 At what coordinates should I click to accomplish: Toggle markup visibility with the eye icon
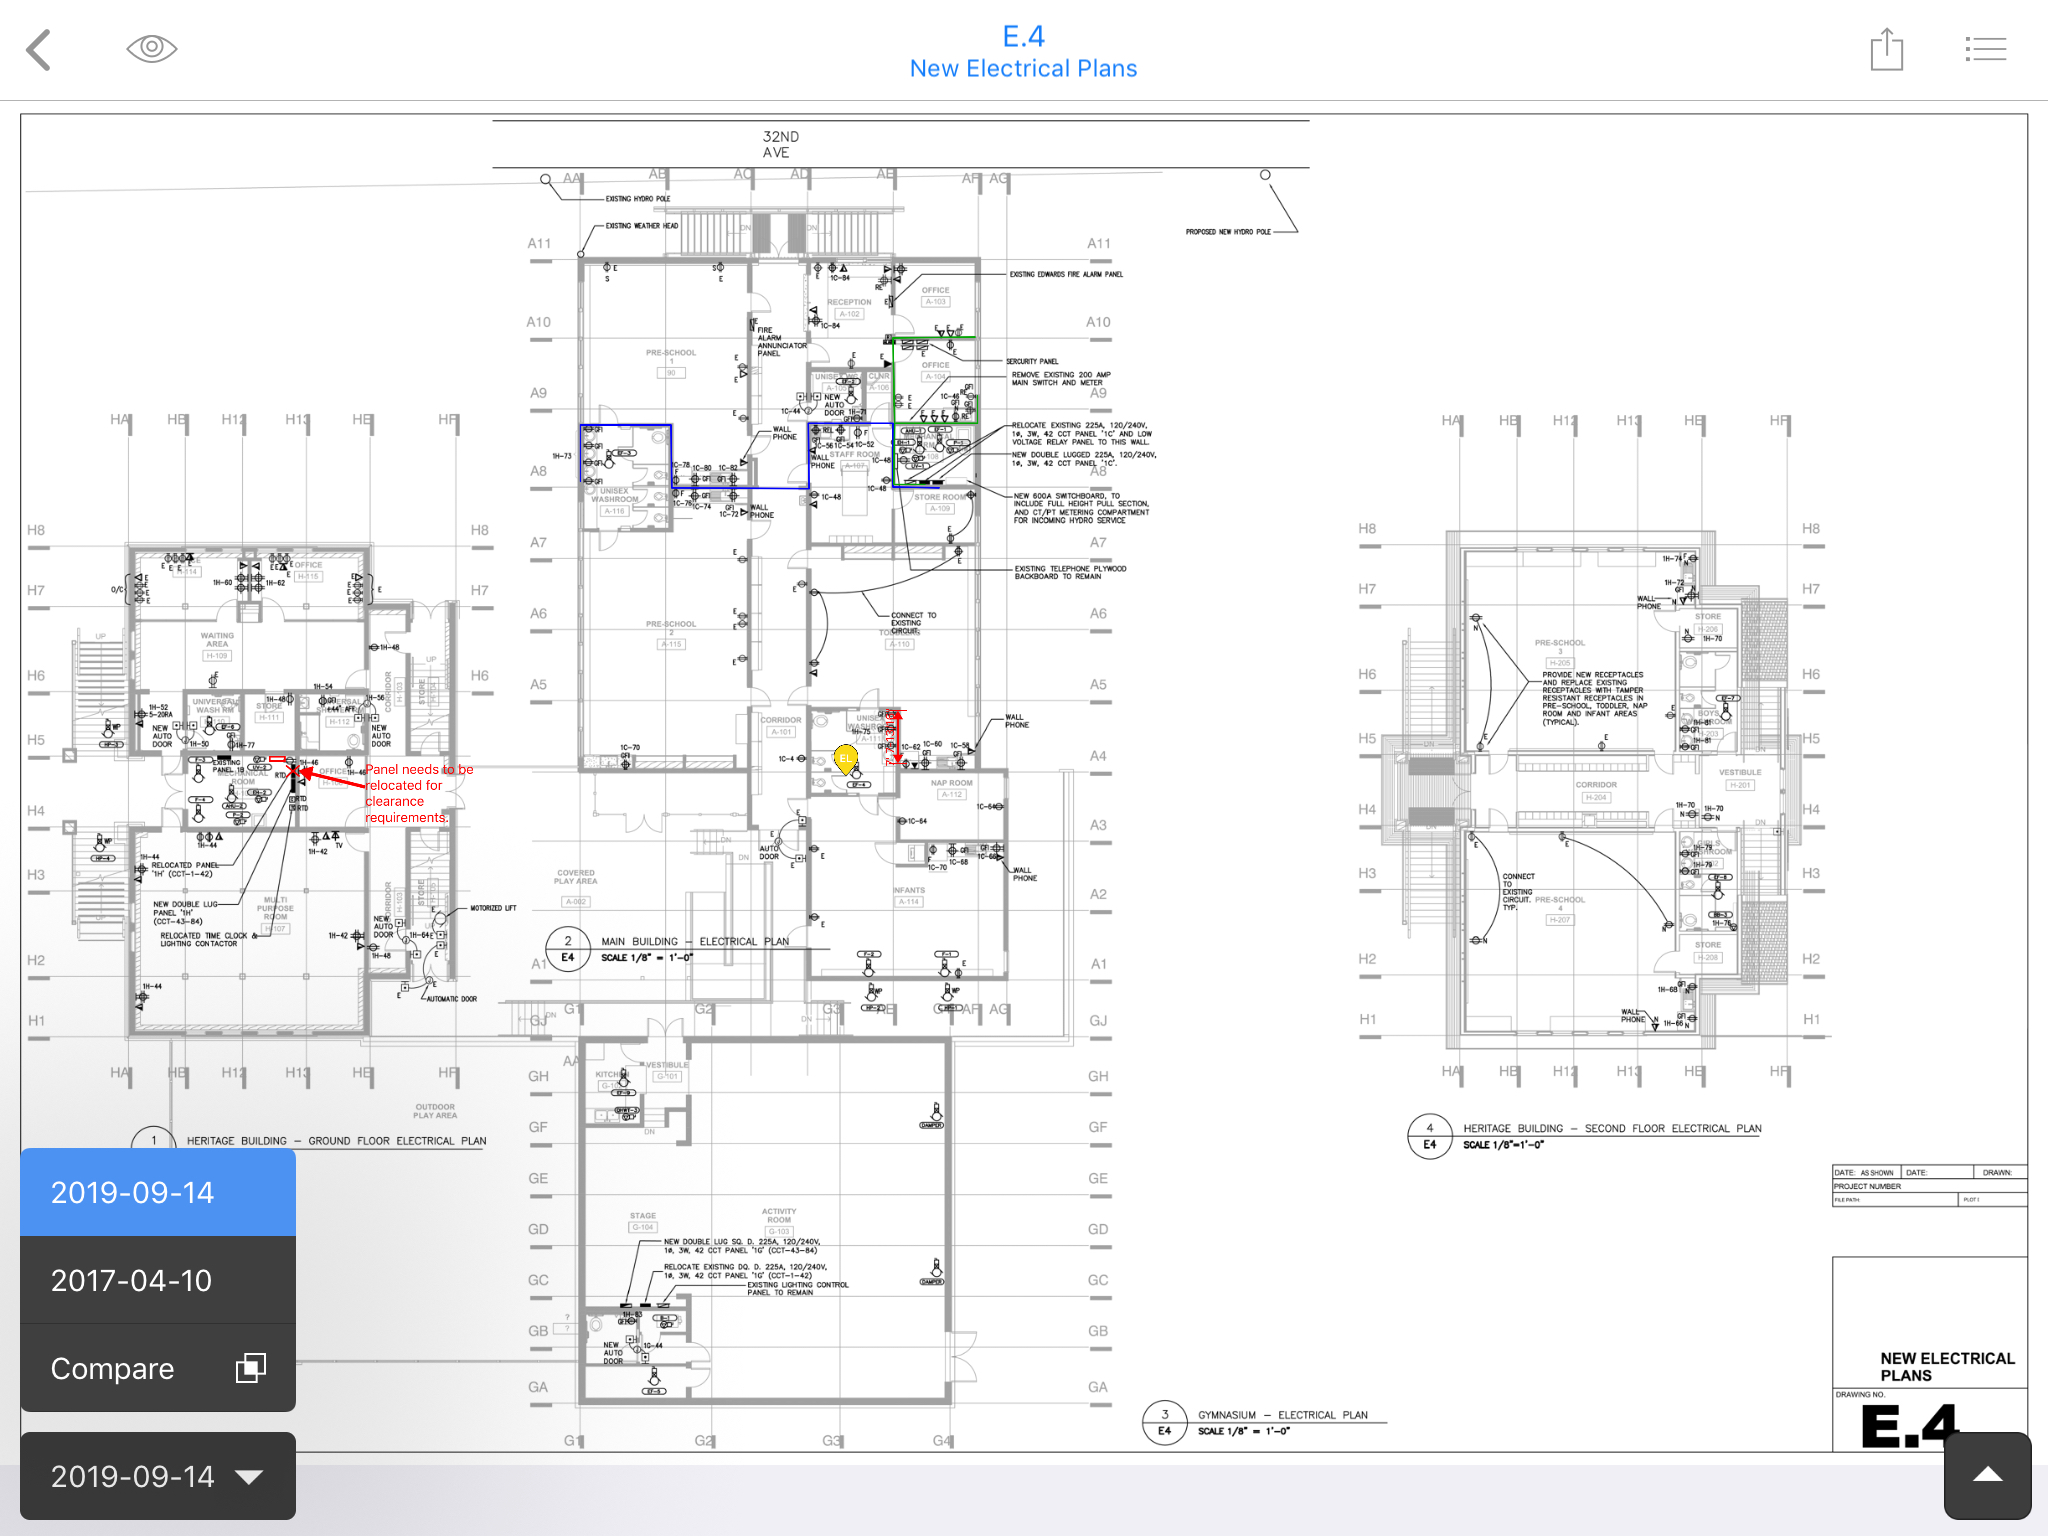click(x=152, y=48)
